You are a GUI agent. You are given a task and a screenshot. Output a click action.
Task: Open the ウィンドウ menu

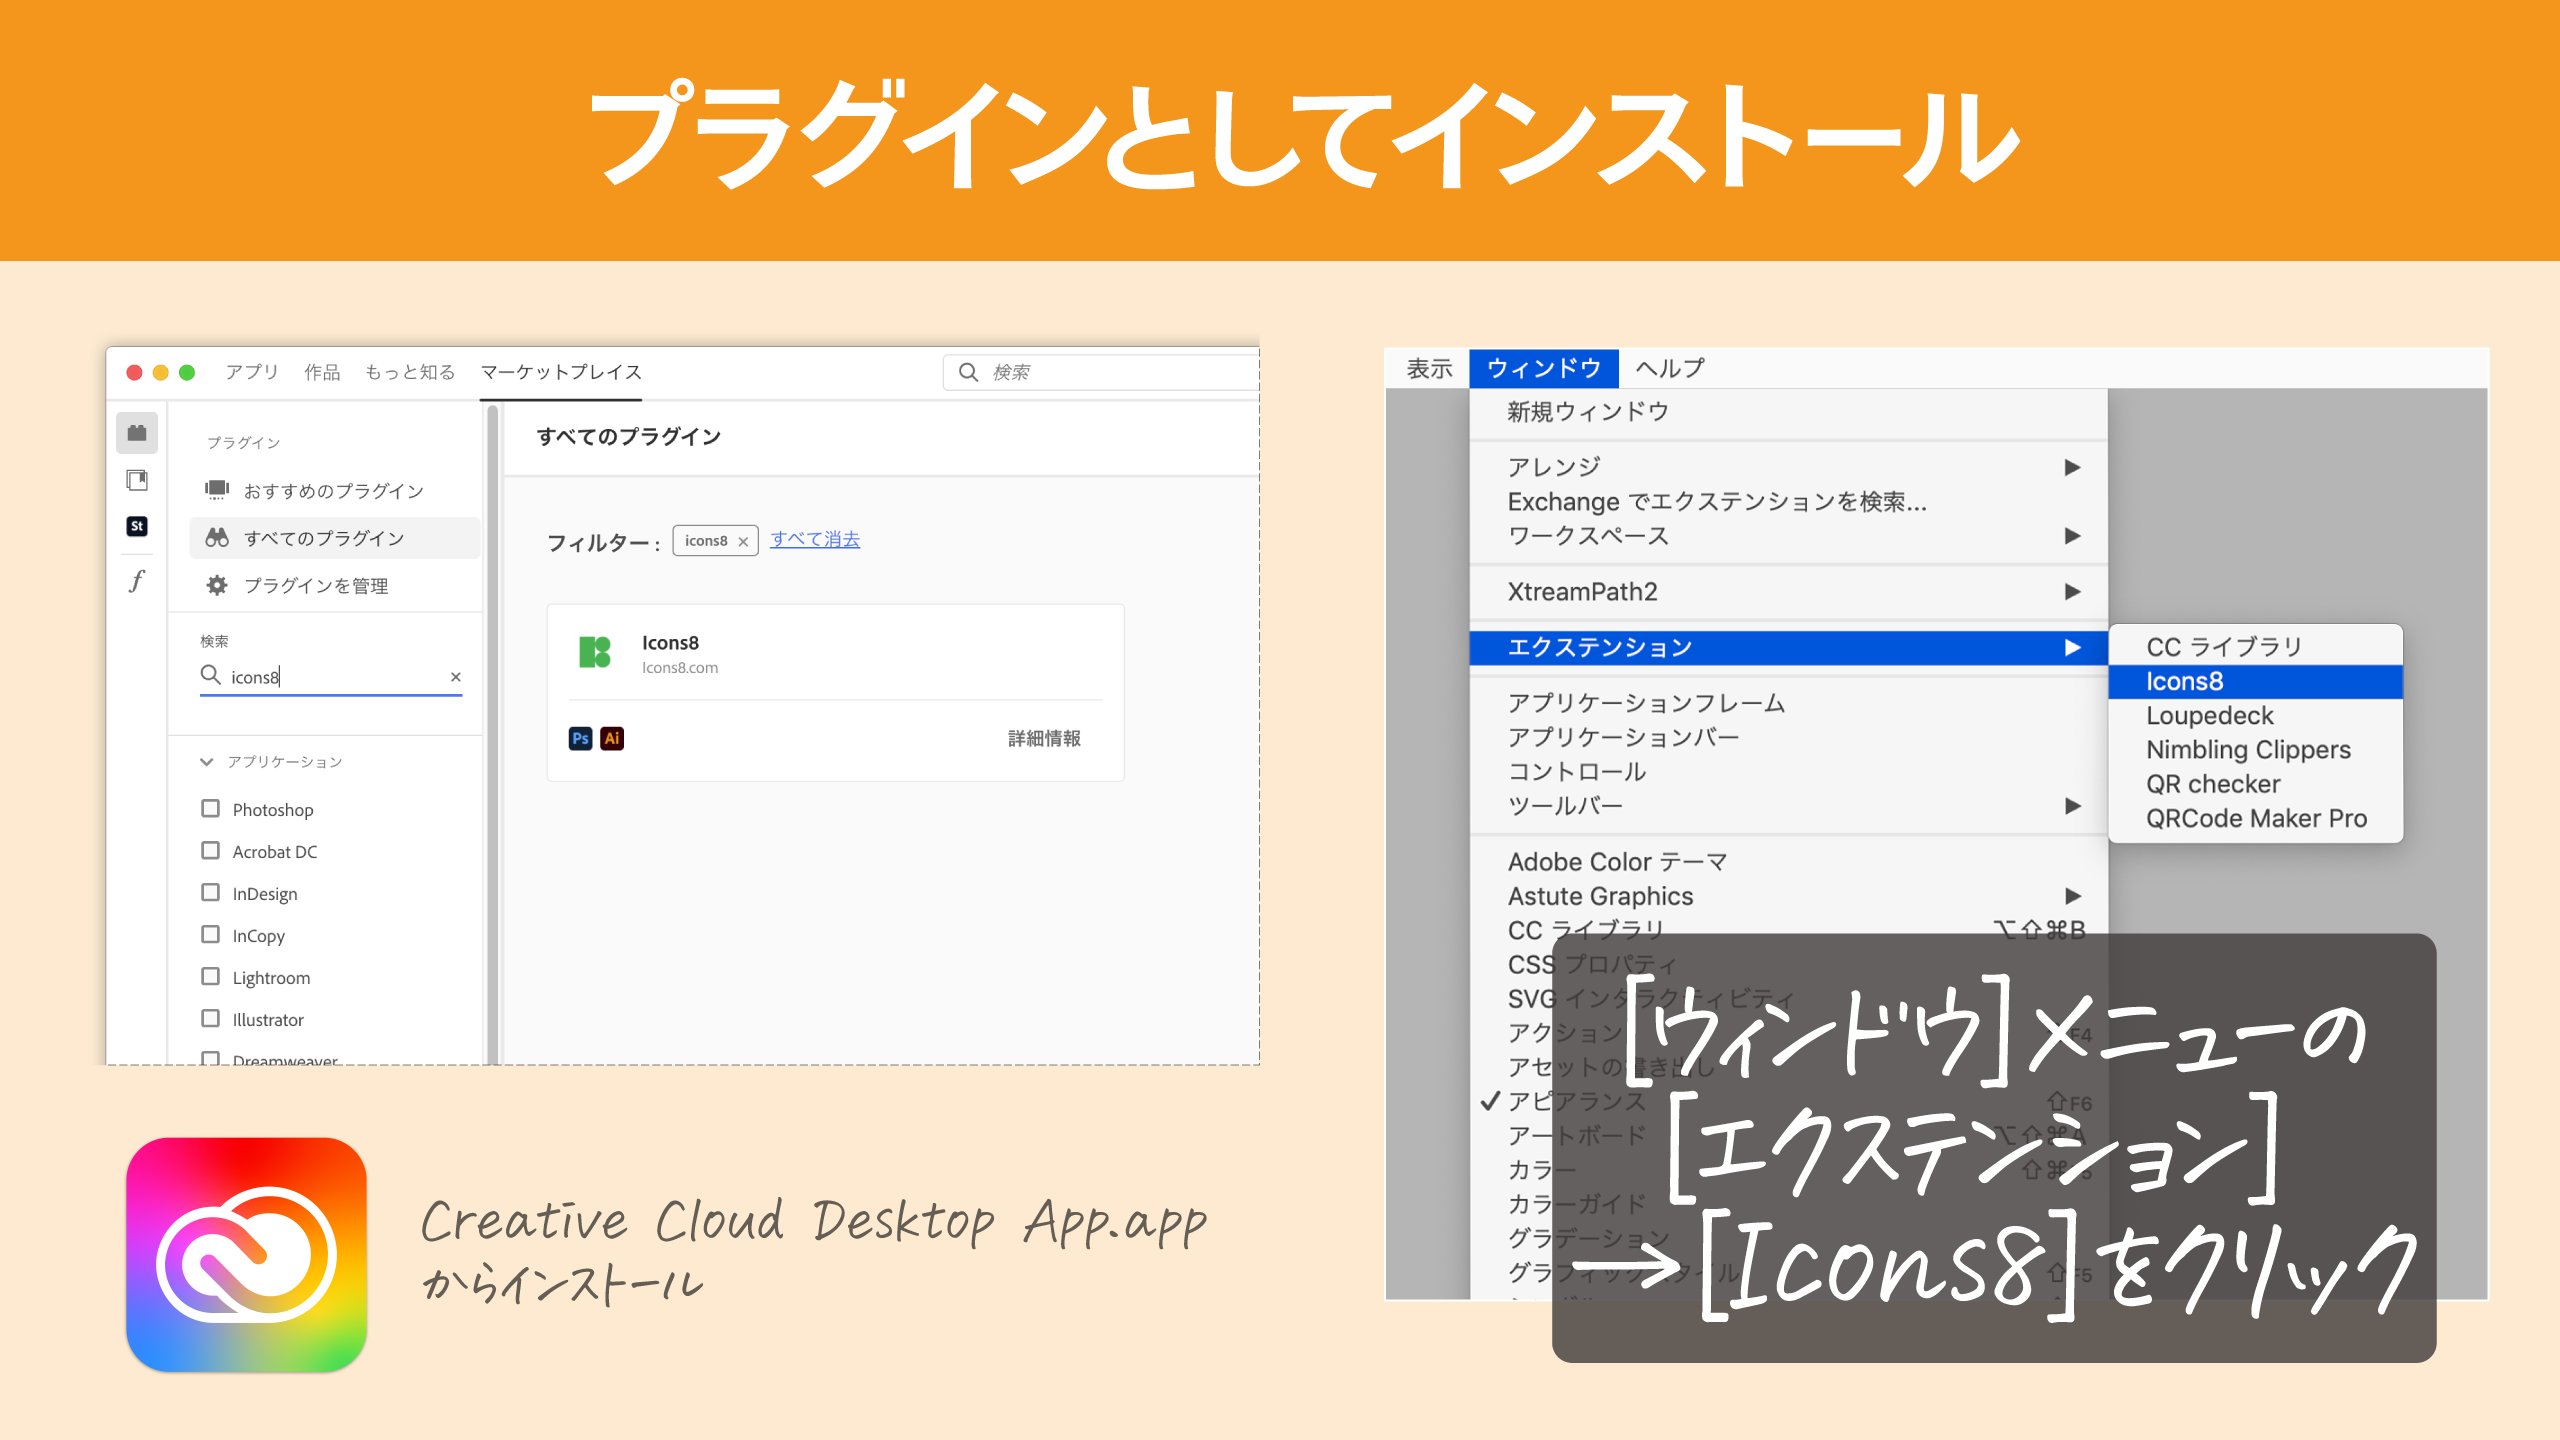[1544, 368]
